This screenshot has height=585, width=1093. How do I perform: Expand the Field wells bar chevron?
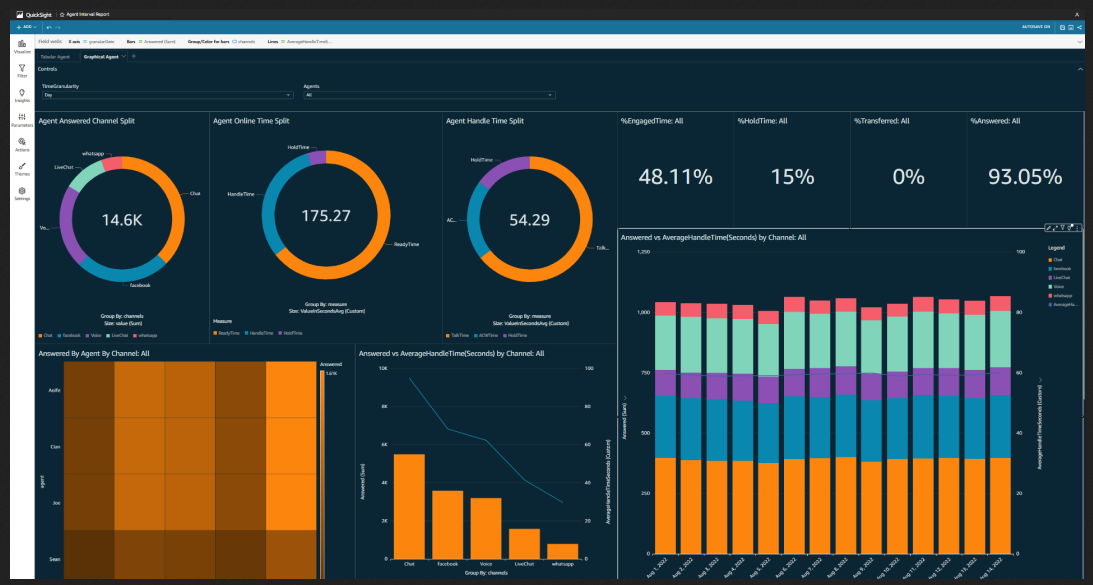[x=1080, y=42]
